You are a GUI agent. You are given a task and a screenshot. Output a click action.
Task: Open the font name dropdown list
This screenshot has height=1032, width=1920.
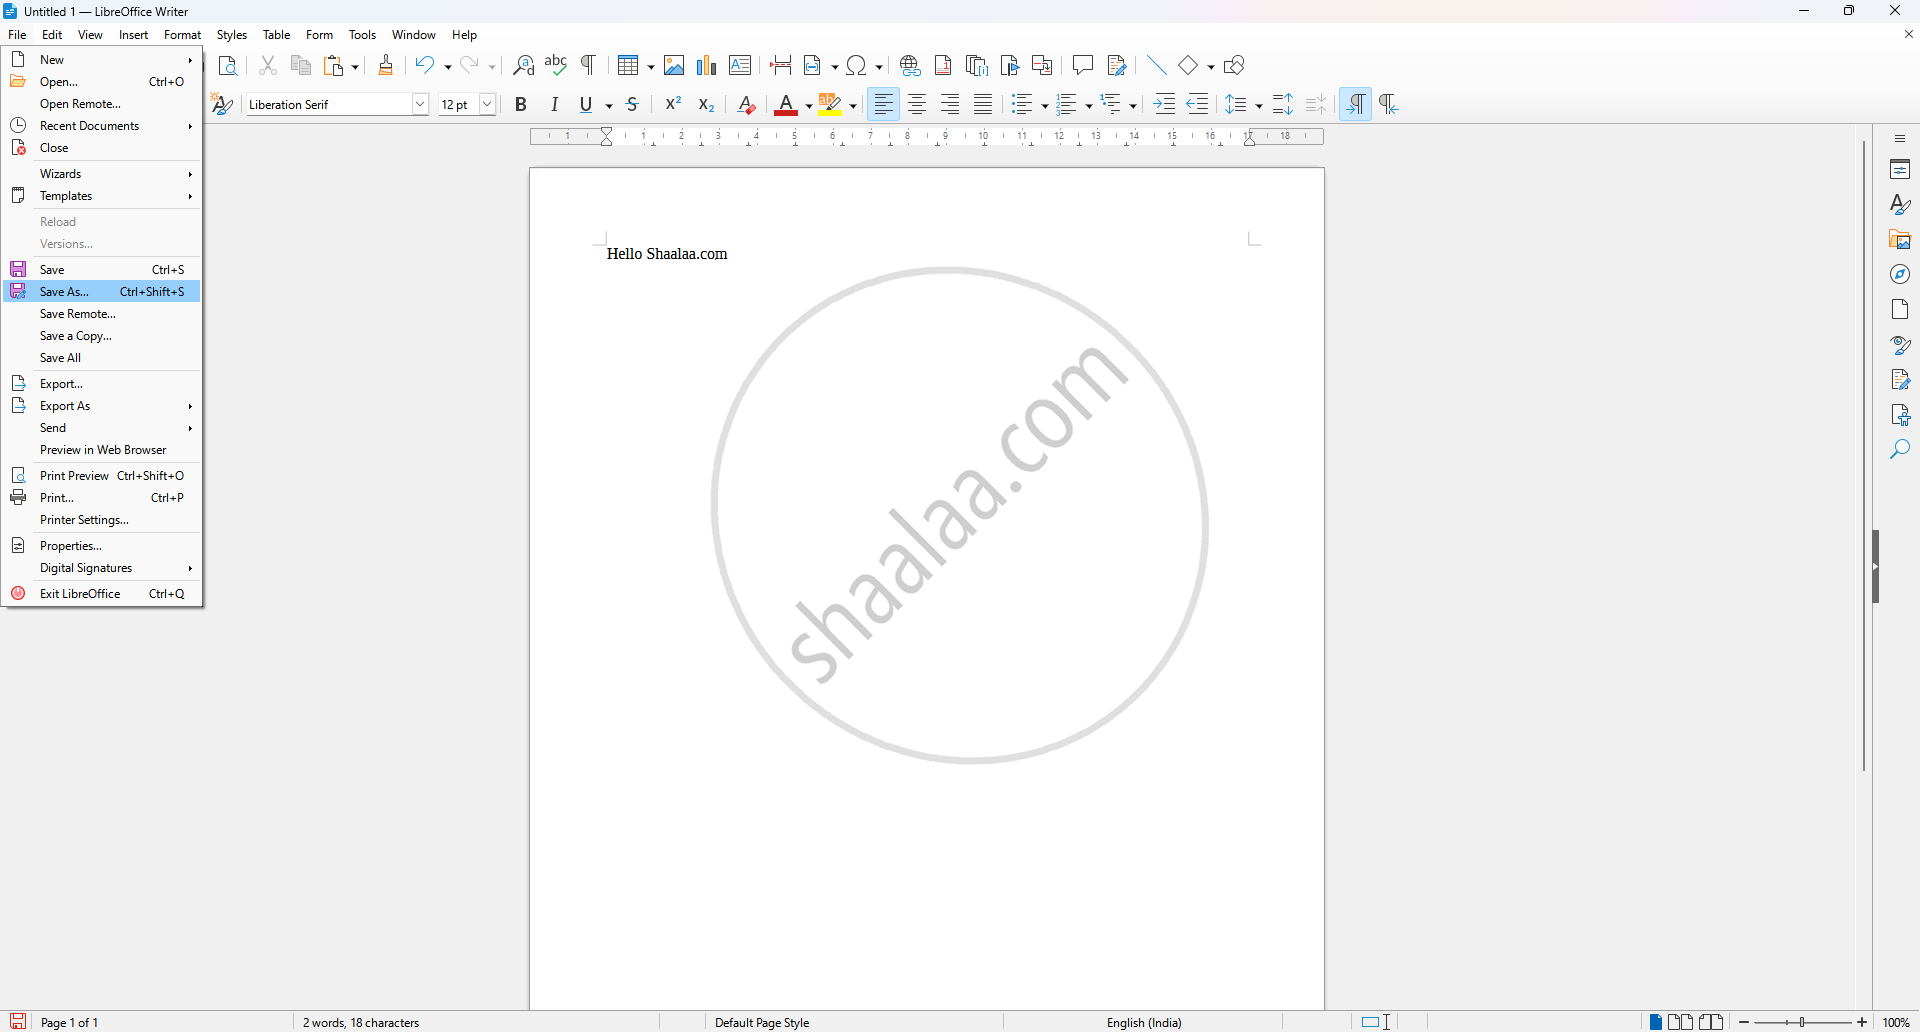(420, 105)
